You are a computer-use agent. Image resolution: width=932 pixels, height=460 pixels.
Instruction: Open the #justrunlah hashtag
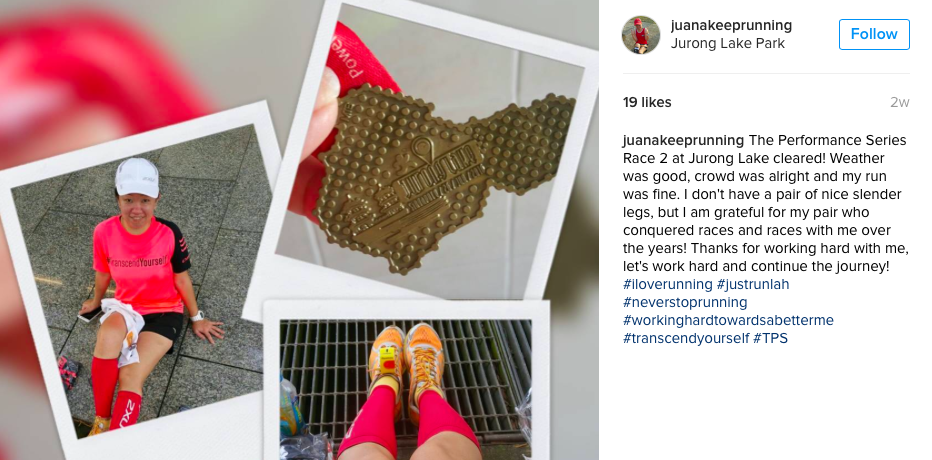[753, 284]
